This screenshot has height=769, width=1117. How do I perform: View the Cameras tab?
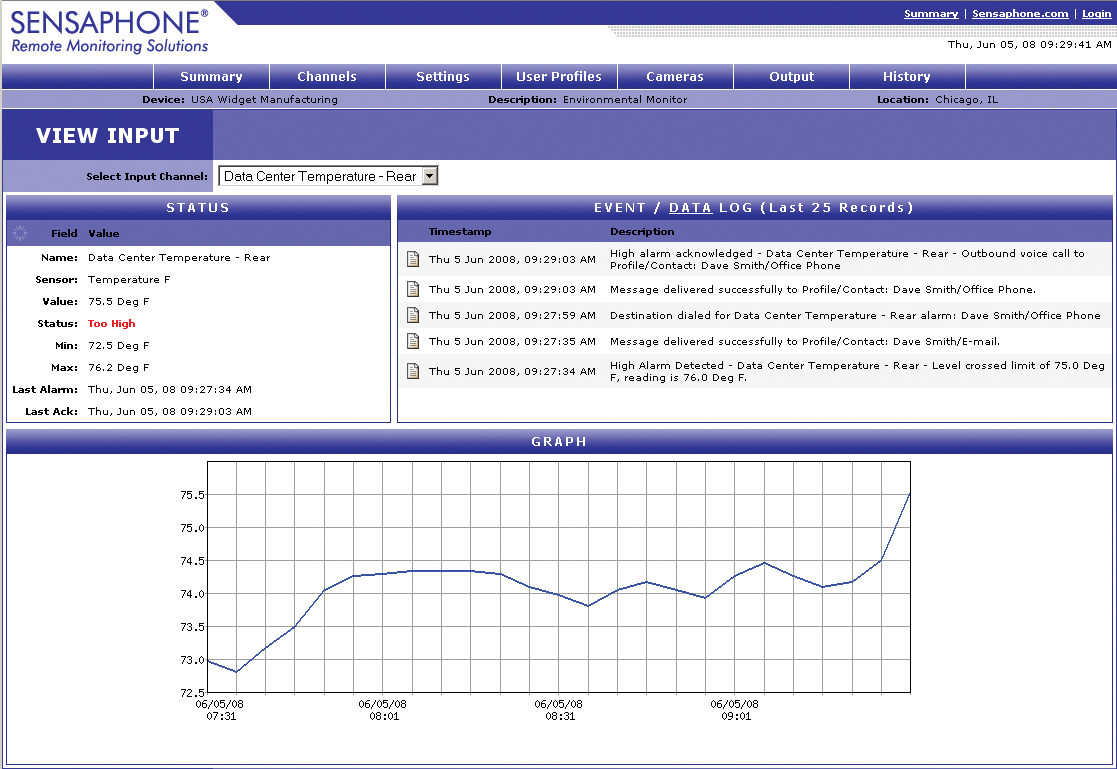(675, 77)
